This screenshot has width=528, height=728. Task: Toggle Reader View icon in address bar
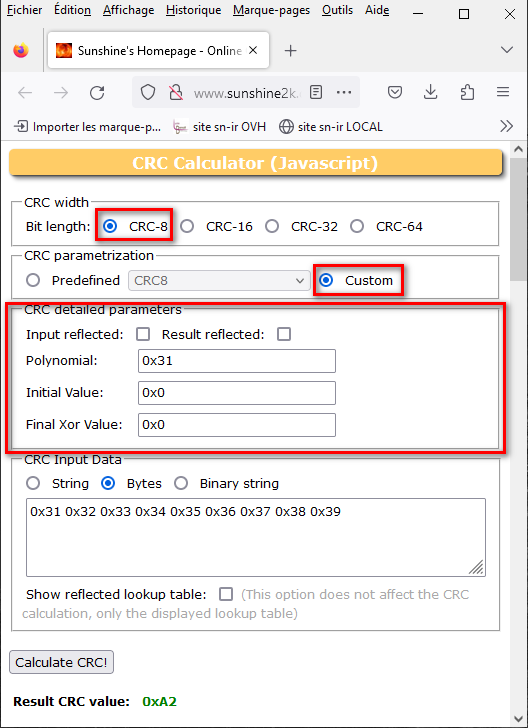(x=316, y=92)
